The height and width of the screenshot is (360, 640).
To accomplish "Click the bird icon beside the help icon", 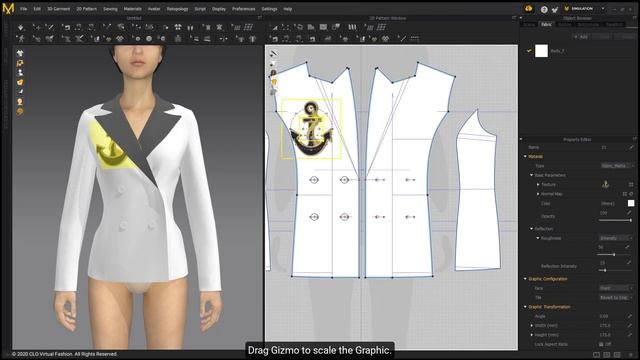I will click(x=555, y=9).
